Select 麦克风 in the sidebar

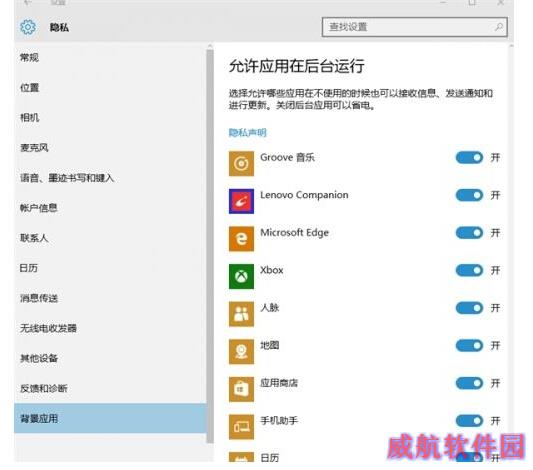34,148
